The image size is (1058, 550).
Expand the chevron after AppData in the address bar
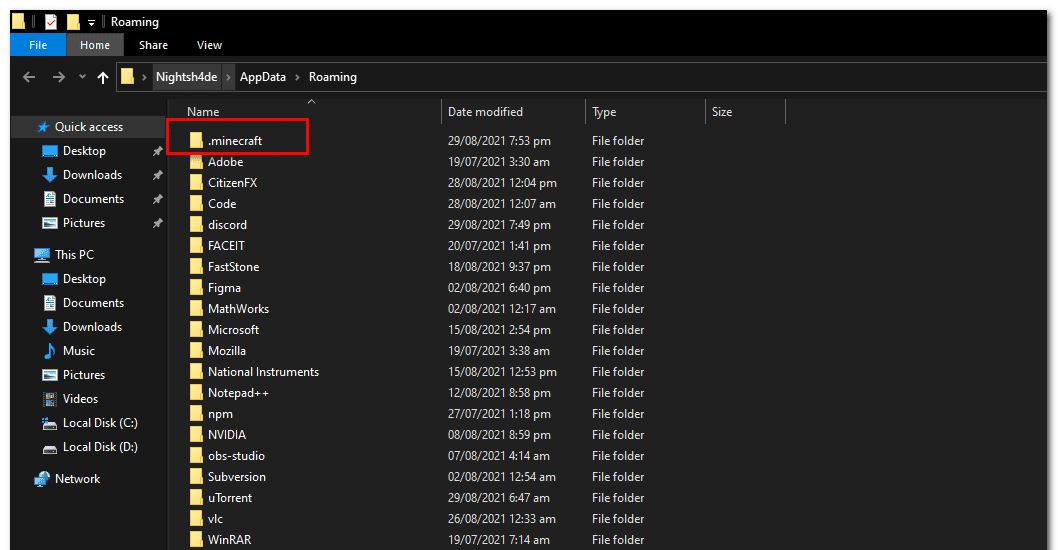coord(298,78)
